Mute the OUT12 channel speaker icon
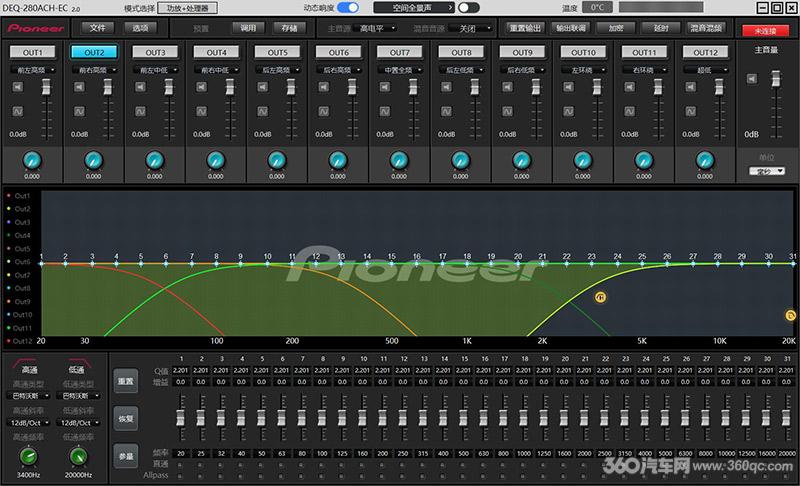 pyautogui.click(x=690, y=87)
